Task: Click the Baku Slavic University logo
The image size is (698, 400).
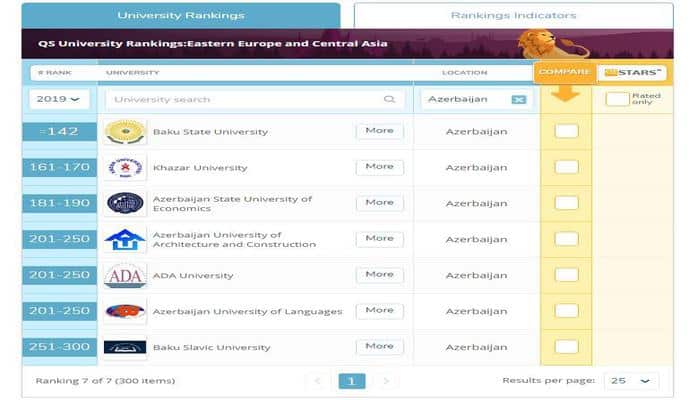Action: (x=125, y=348)
